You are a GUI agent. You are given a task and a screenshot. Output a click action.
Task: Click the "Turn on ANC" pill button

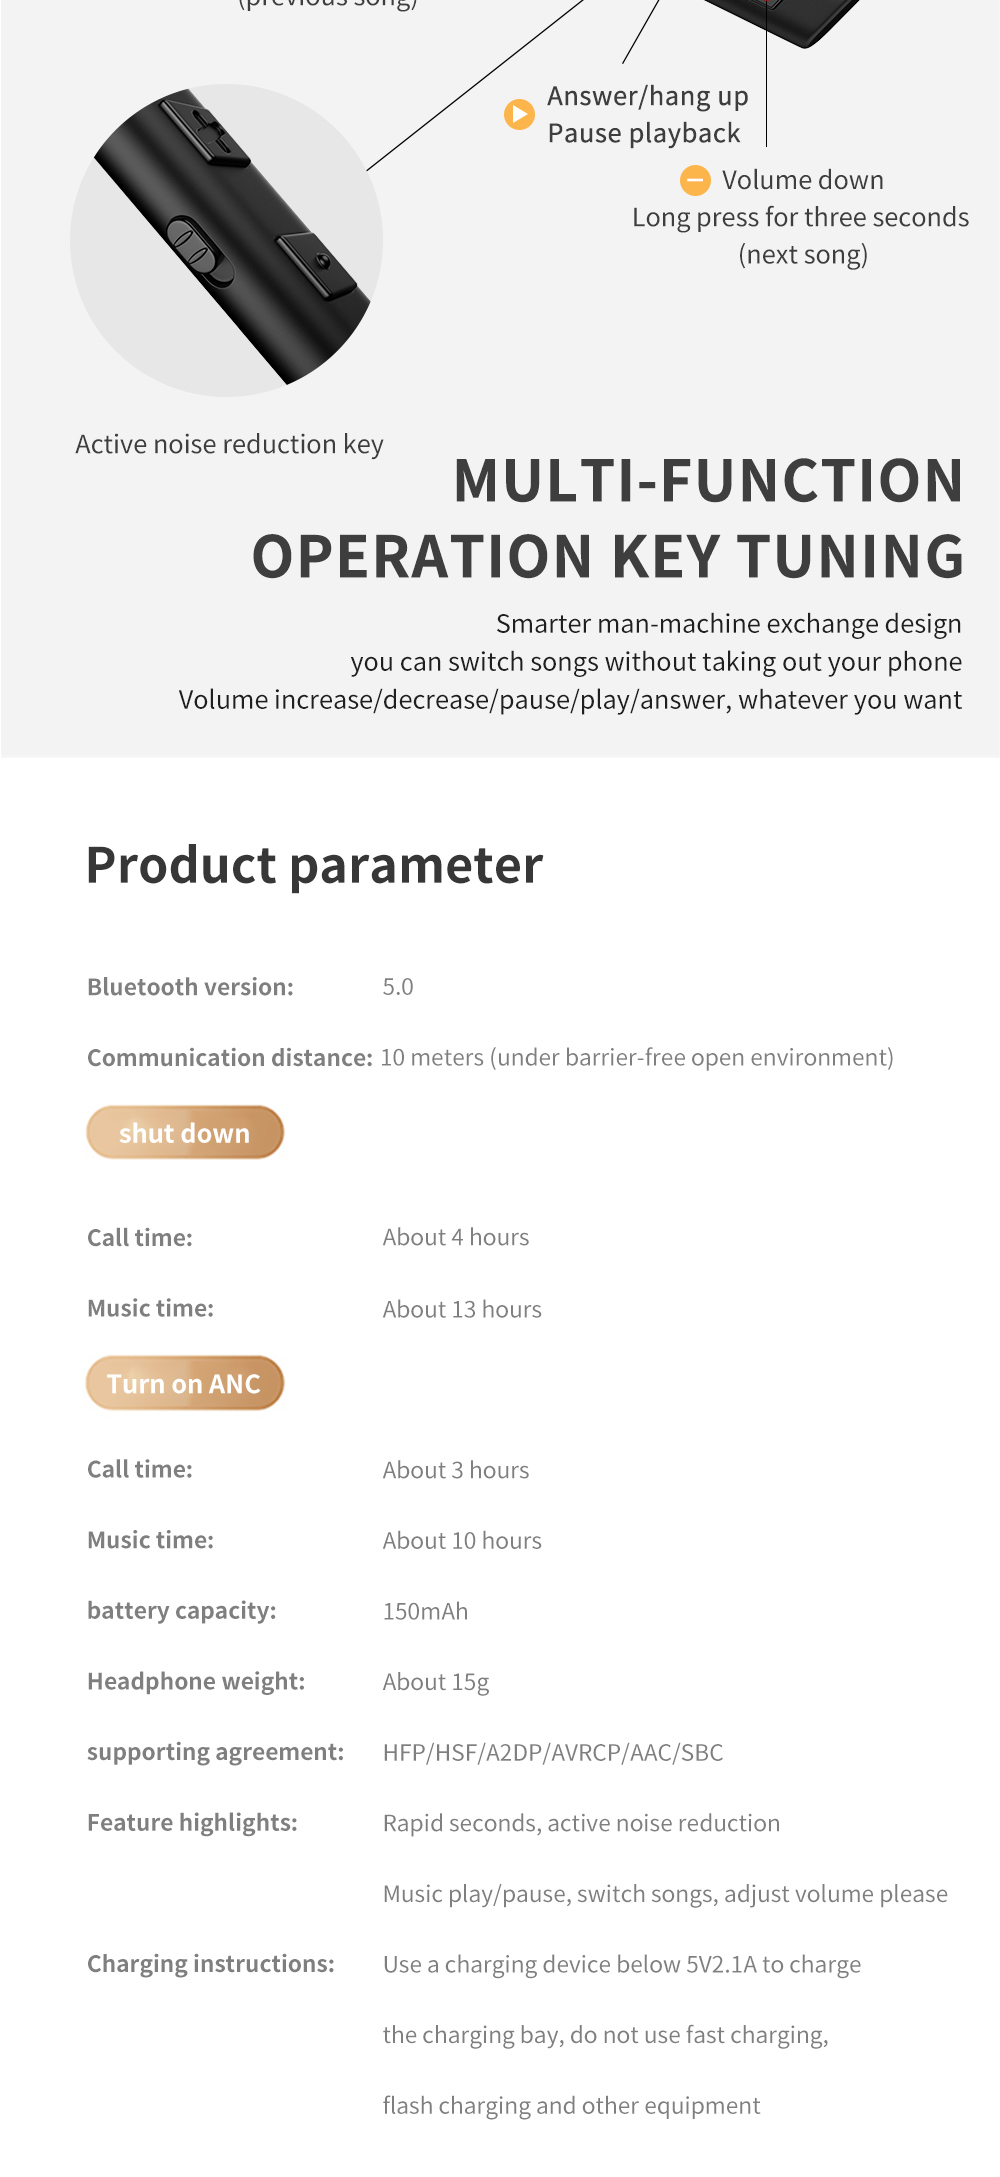185,1383
